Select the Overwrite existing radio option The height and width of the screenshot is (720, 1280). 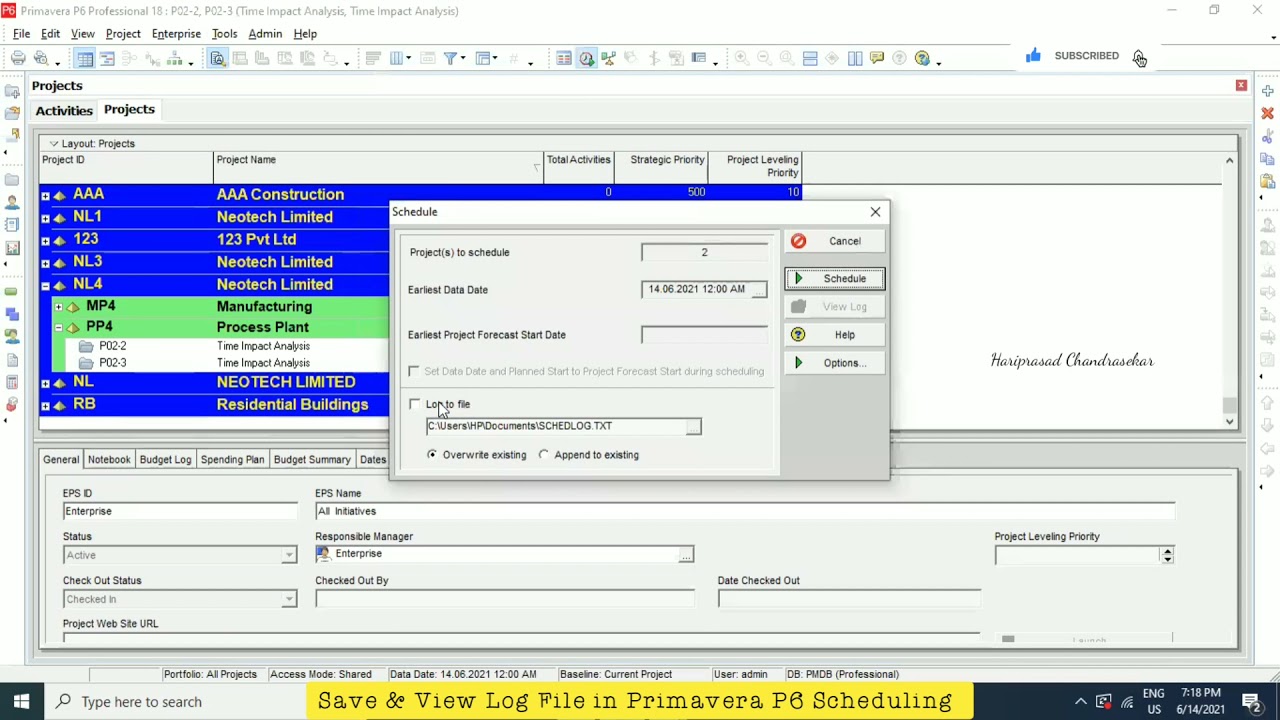tap(432, 455)
